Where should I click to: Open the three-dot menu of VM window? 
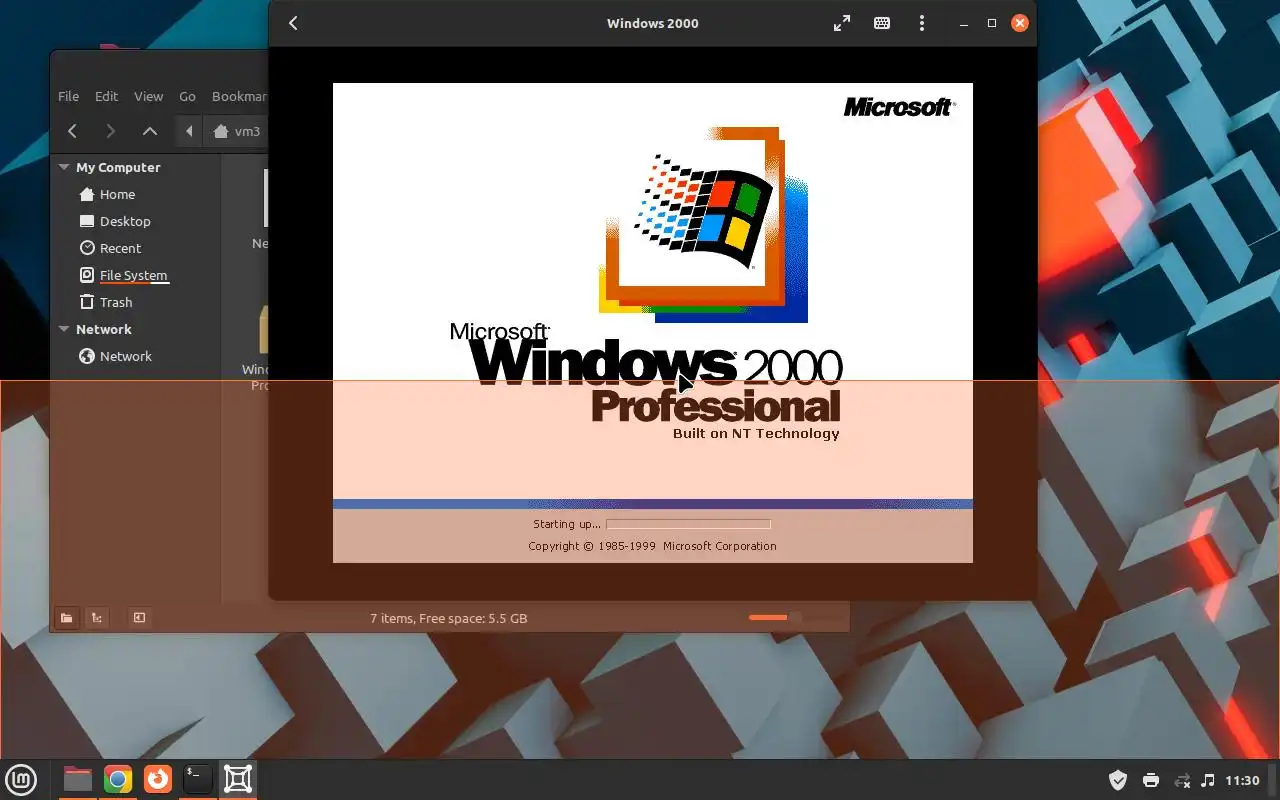(x=922, y=23)
